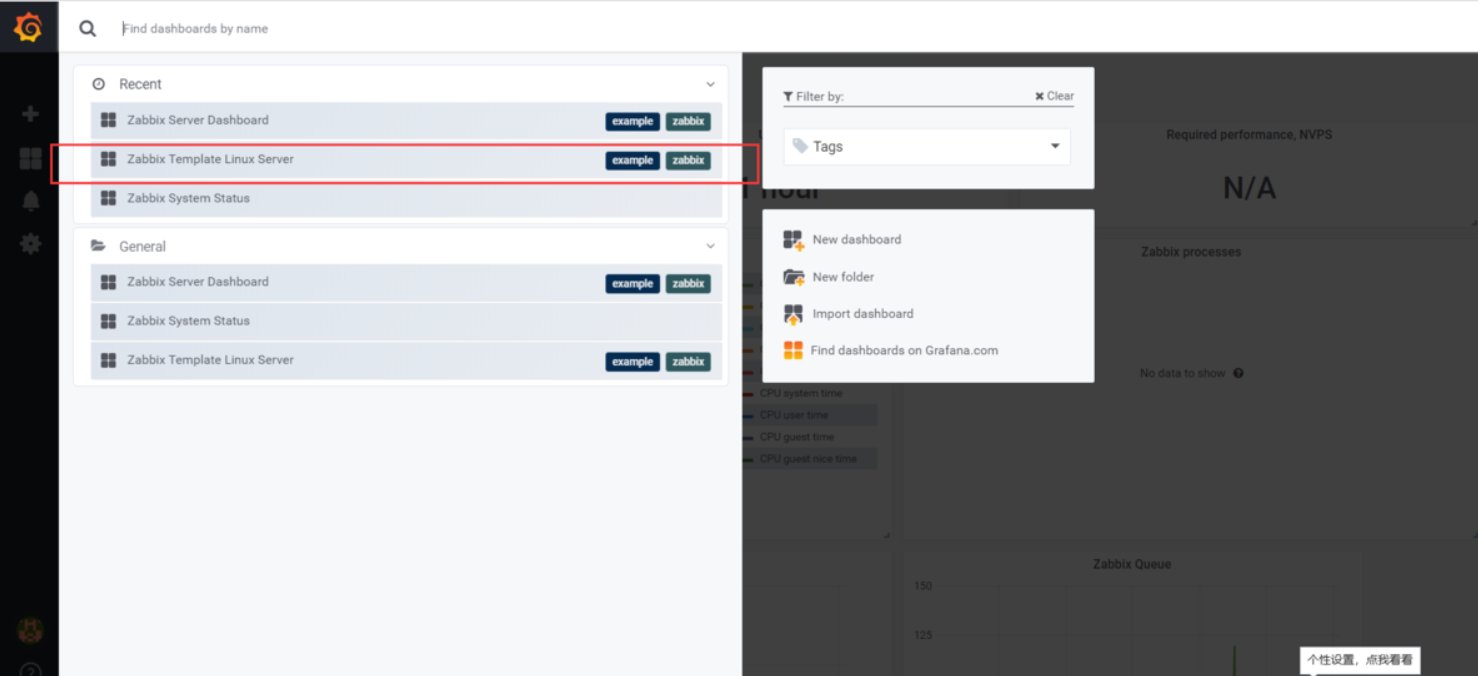Click the New folder icon
This screenshot has width=1478, height=676.
click(x=793, y=277)
